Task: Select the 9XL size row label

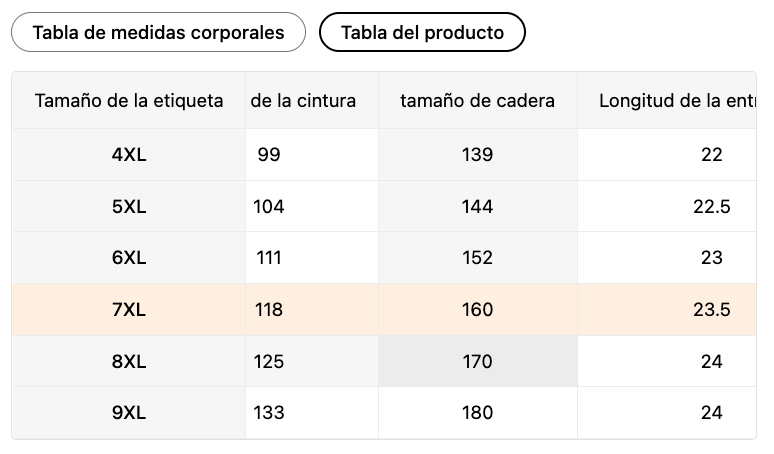Action: pyautogui.click(x=129, y=413)
